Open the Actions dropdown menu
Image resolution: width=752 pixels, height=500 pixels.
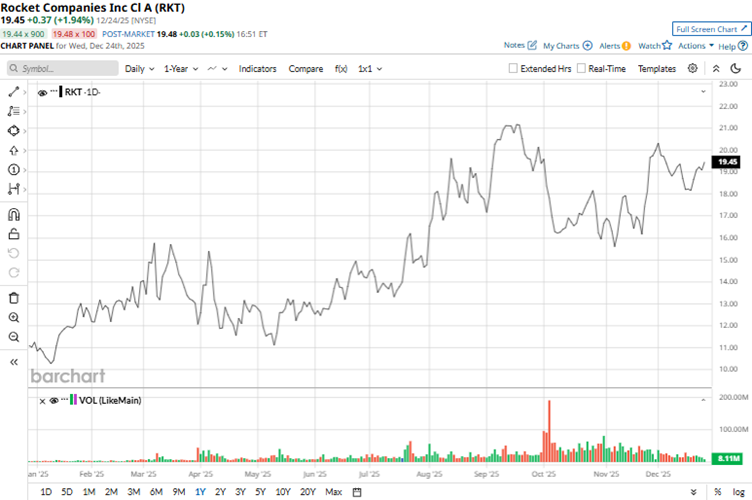[x=696, y=46]
